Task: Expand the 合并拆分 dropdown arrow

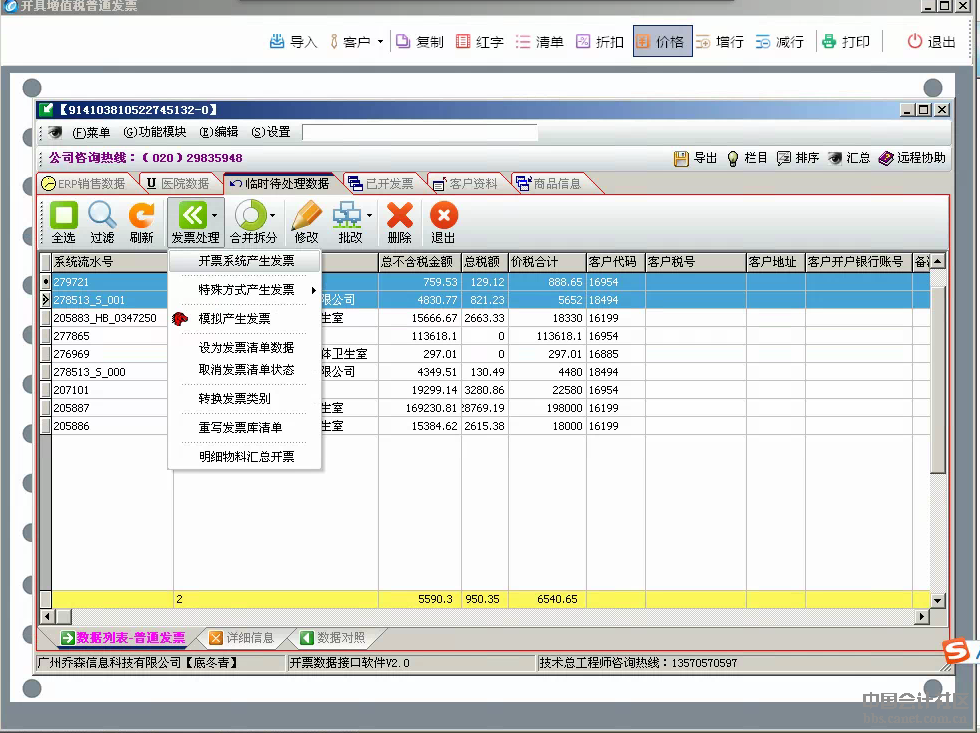Action: click(x=272, y=215)
